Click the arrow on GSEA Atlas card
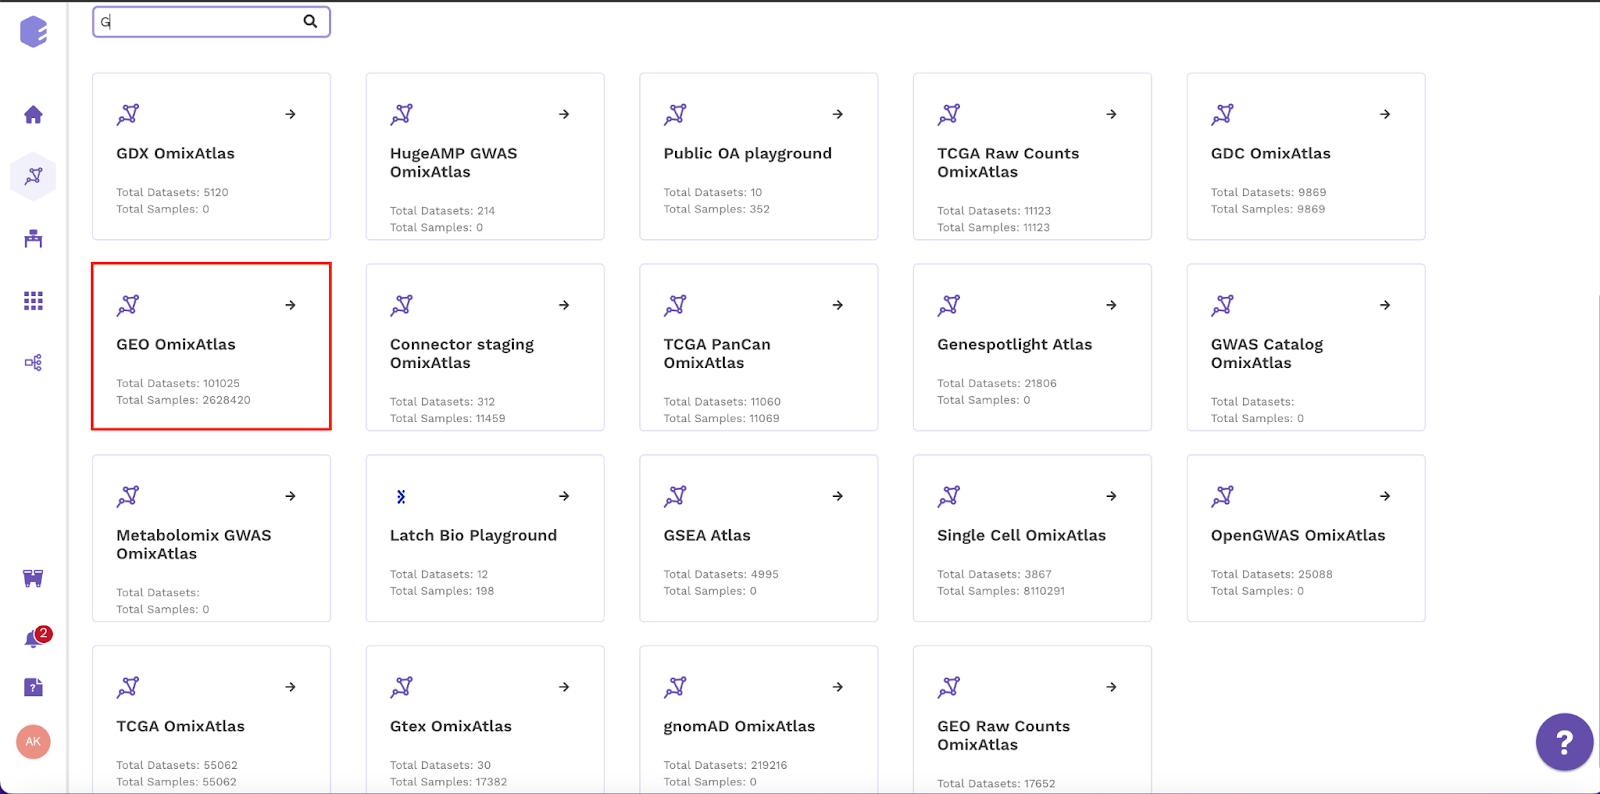 [838, 496]
